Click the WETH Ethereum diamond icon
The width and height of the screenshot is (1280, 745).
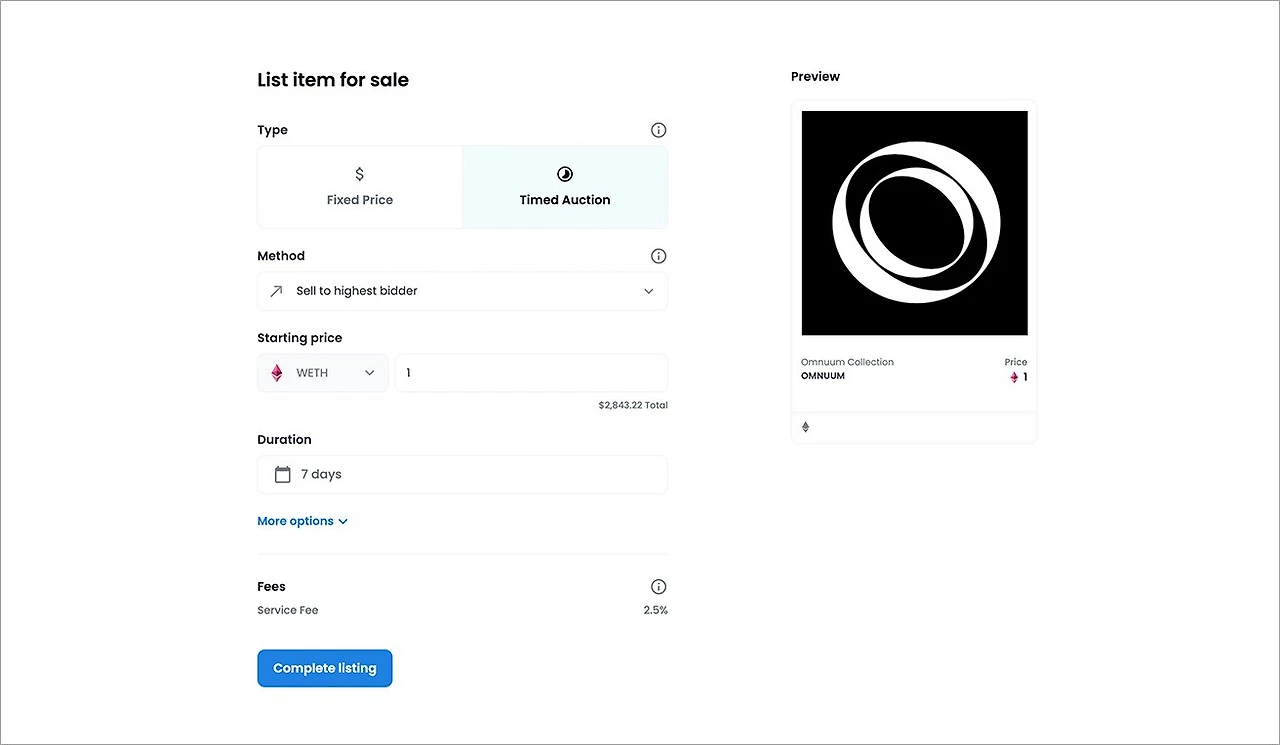pos(277,373)
